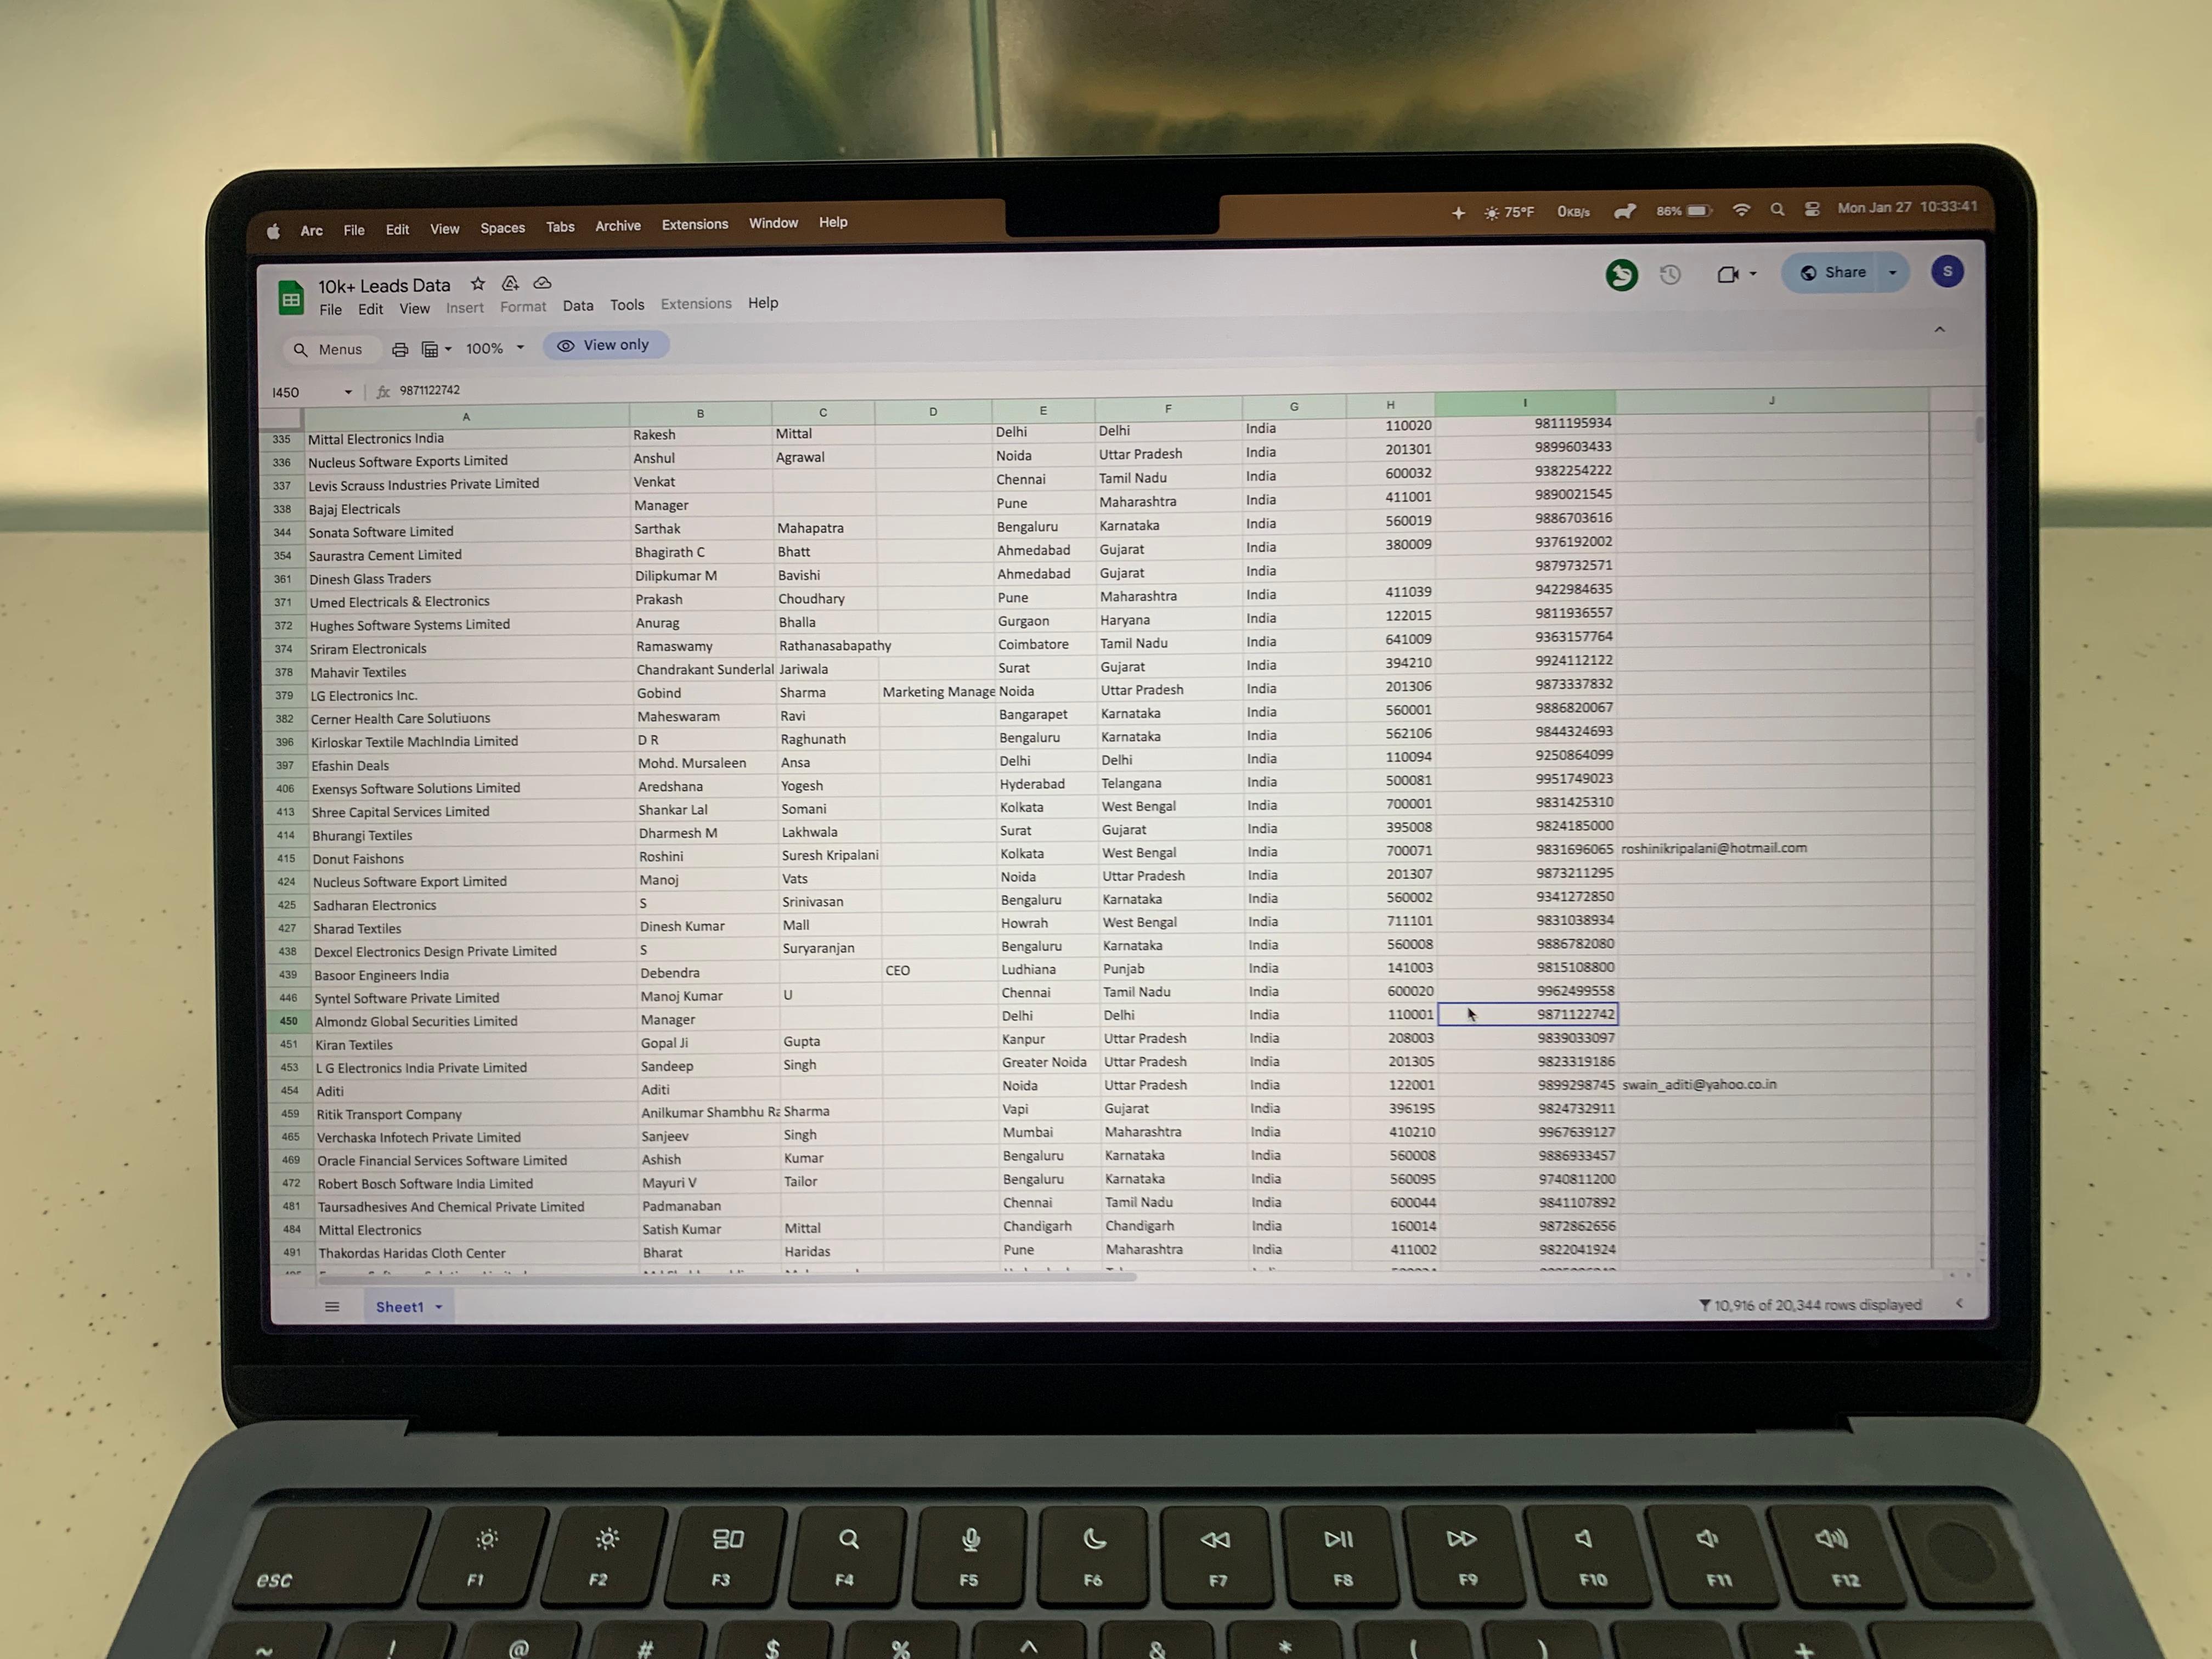
Task: Click the View only button
Action: [x=605, y=345]
